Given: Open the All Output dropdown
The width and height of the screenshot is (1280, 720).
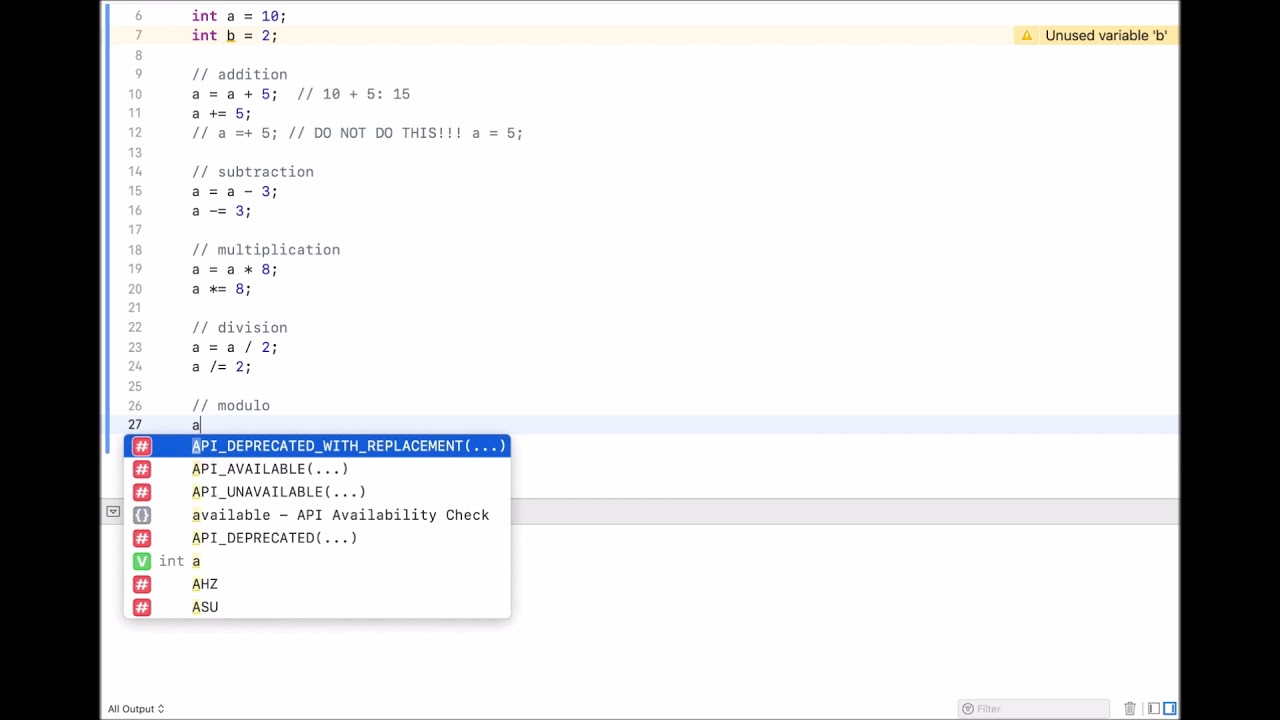Looking at the screenshot, I should (x=136, y=709).
